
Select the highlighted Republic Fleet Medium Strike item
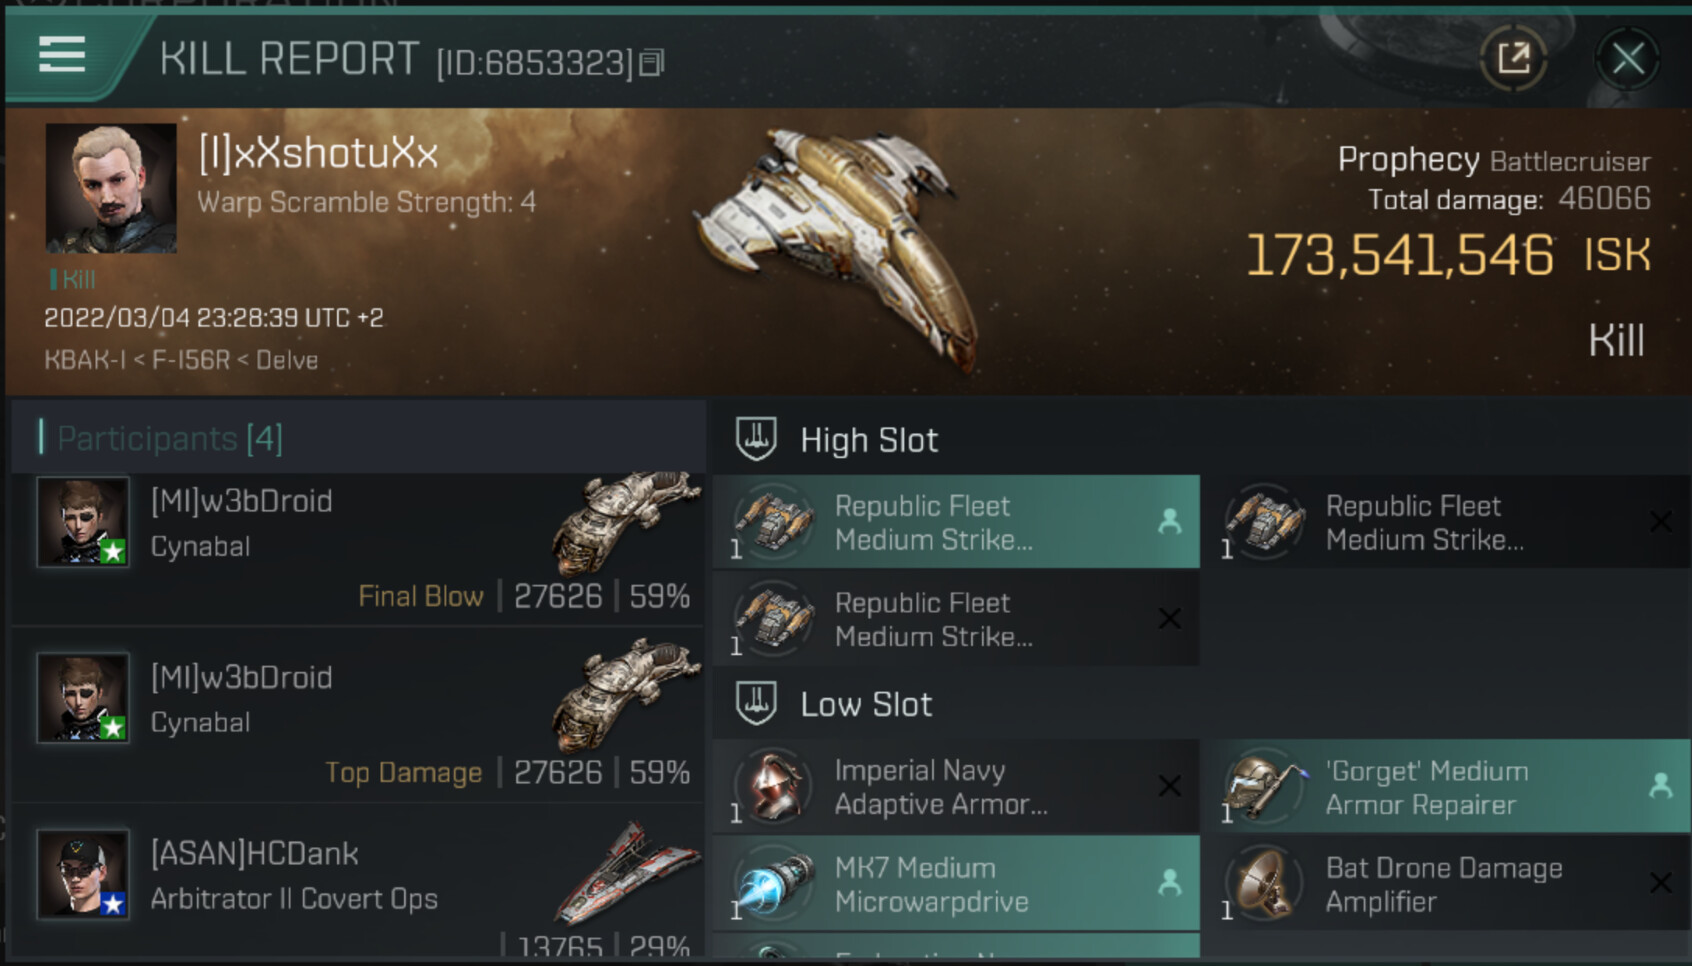click(x=955, y=522)
